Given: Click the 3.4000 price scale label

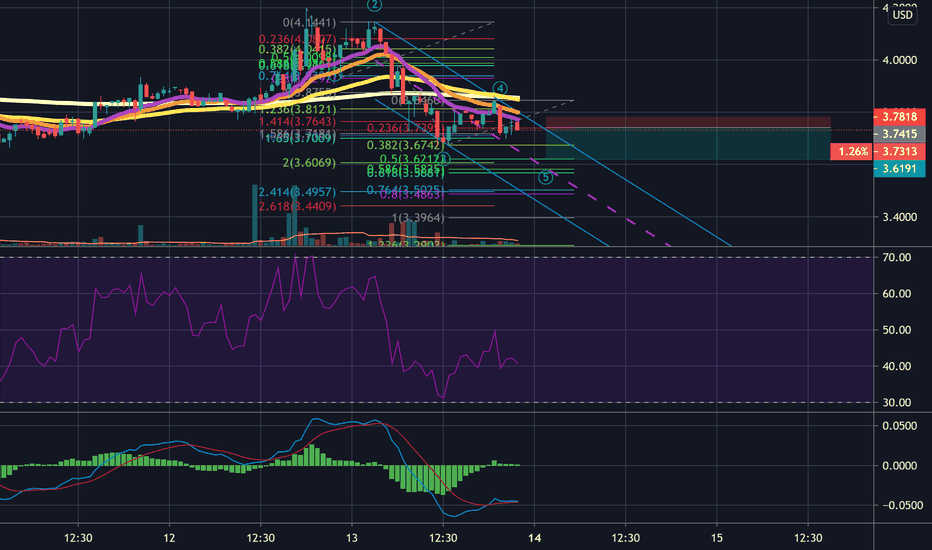Looking at the screenshot, I should (899, 217).
